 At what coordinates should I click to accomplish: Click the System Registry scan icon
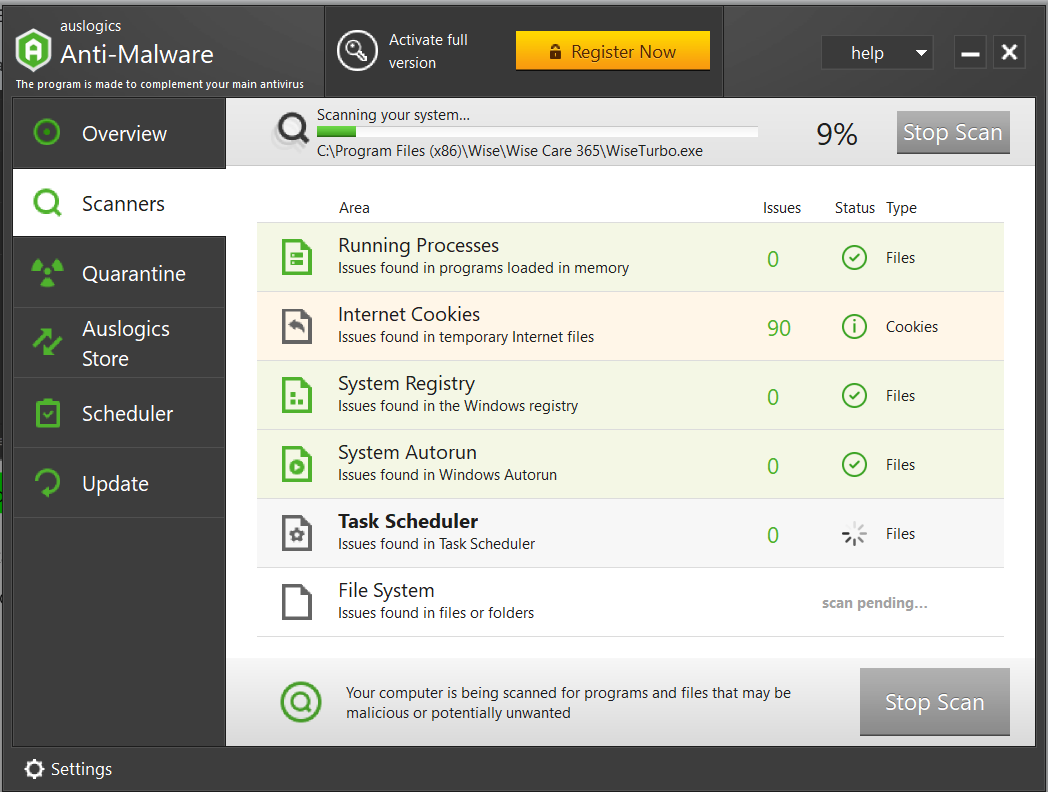[296, 394]
